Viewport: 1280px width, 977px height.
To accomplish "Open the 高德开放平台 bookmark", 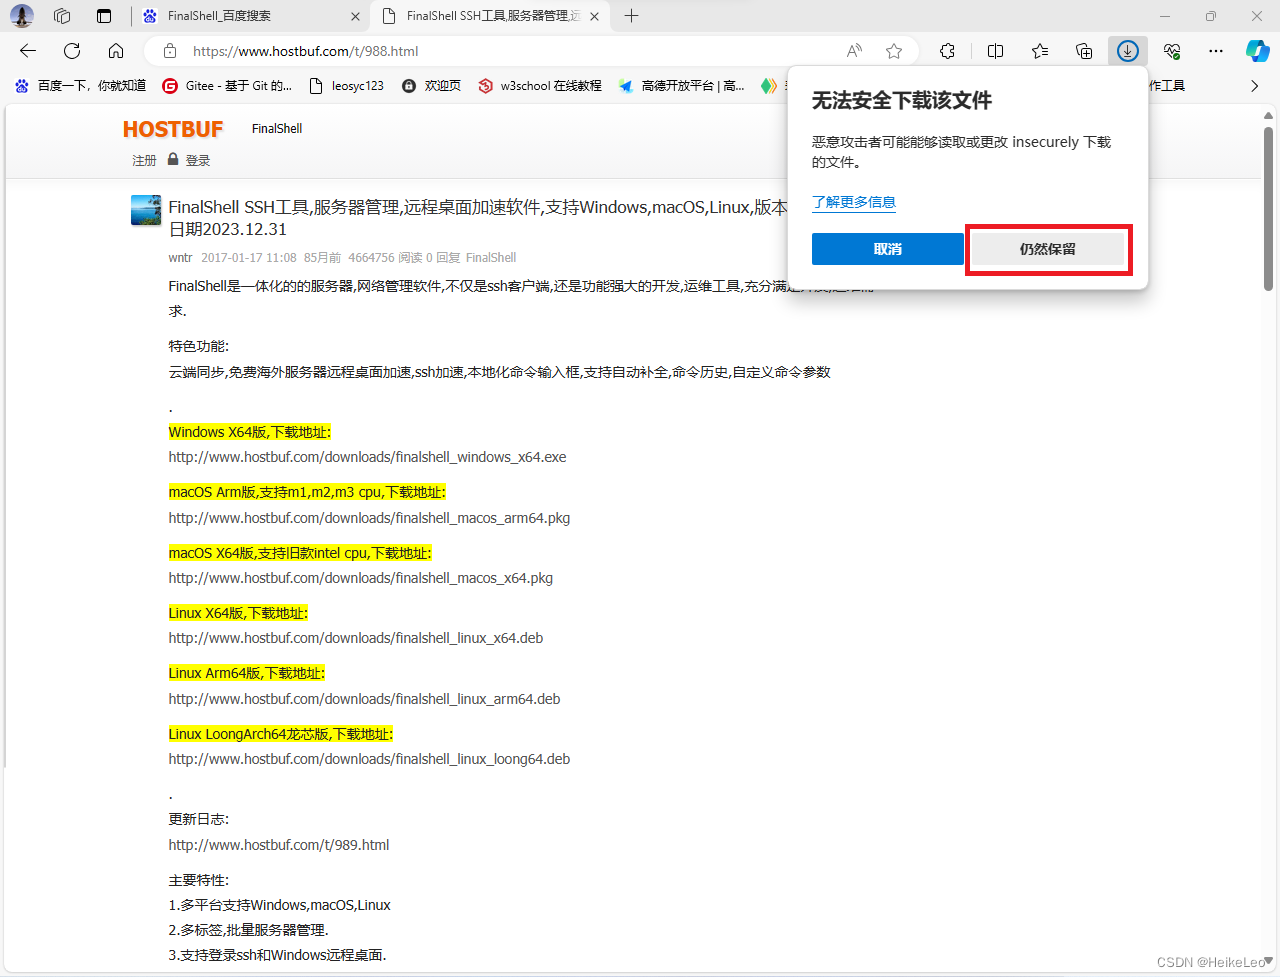I will 681,86.
